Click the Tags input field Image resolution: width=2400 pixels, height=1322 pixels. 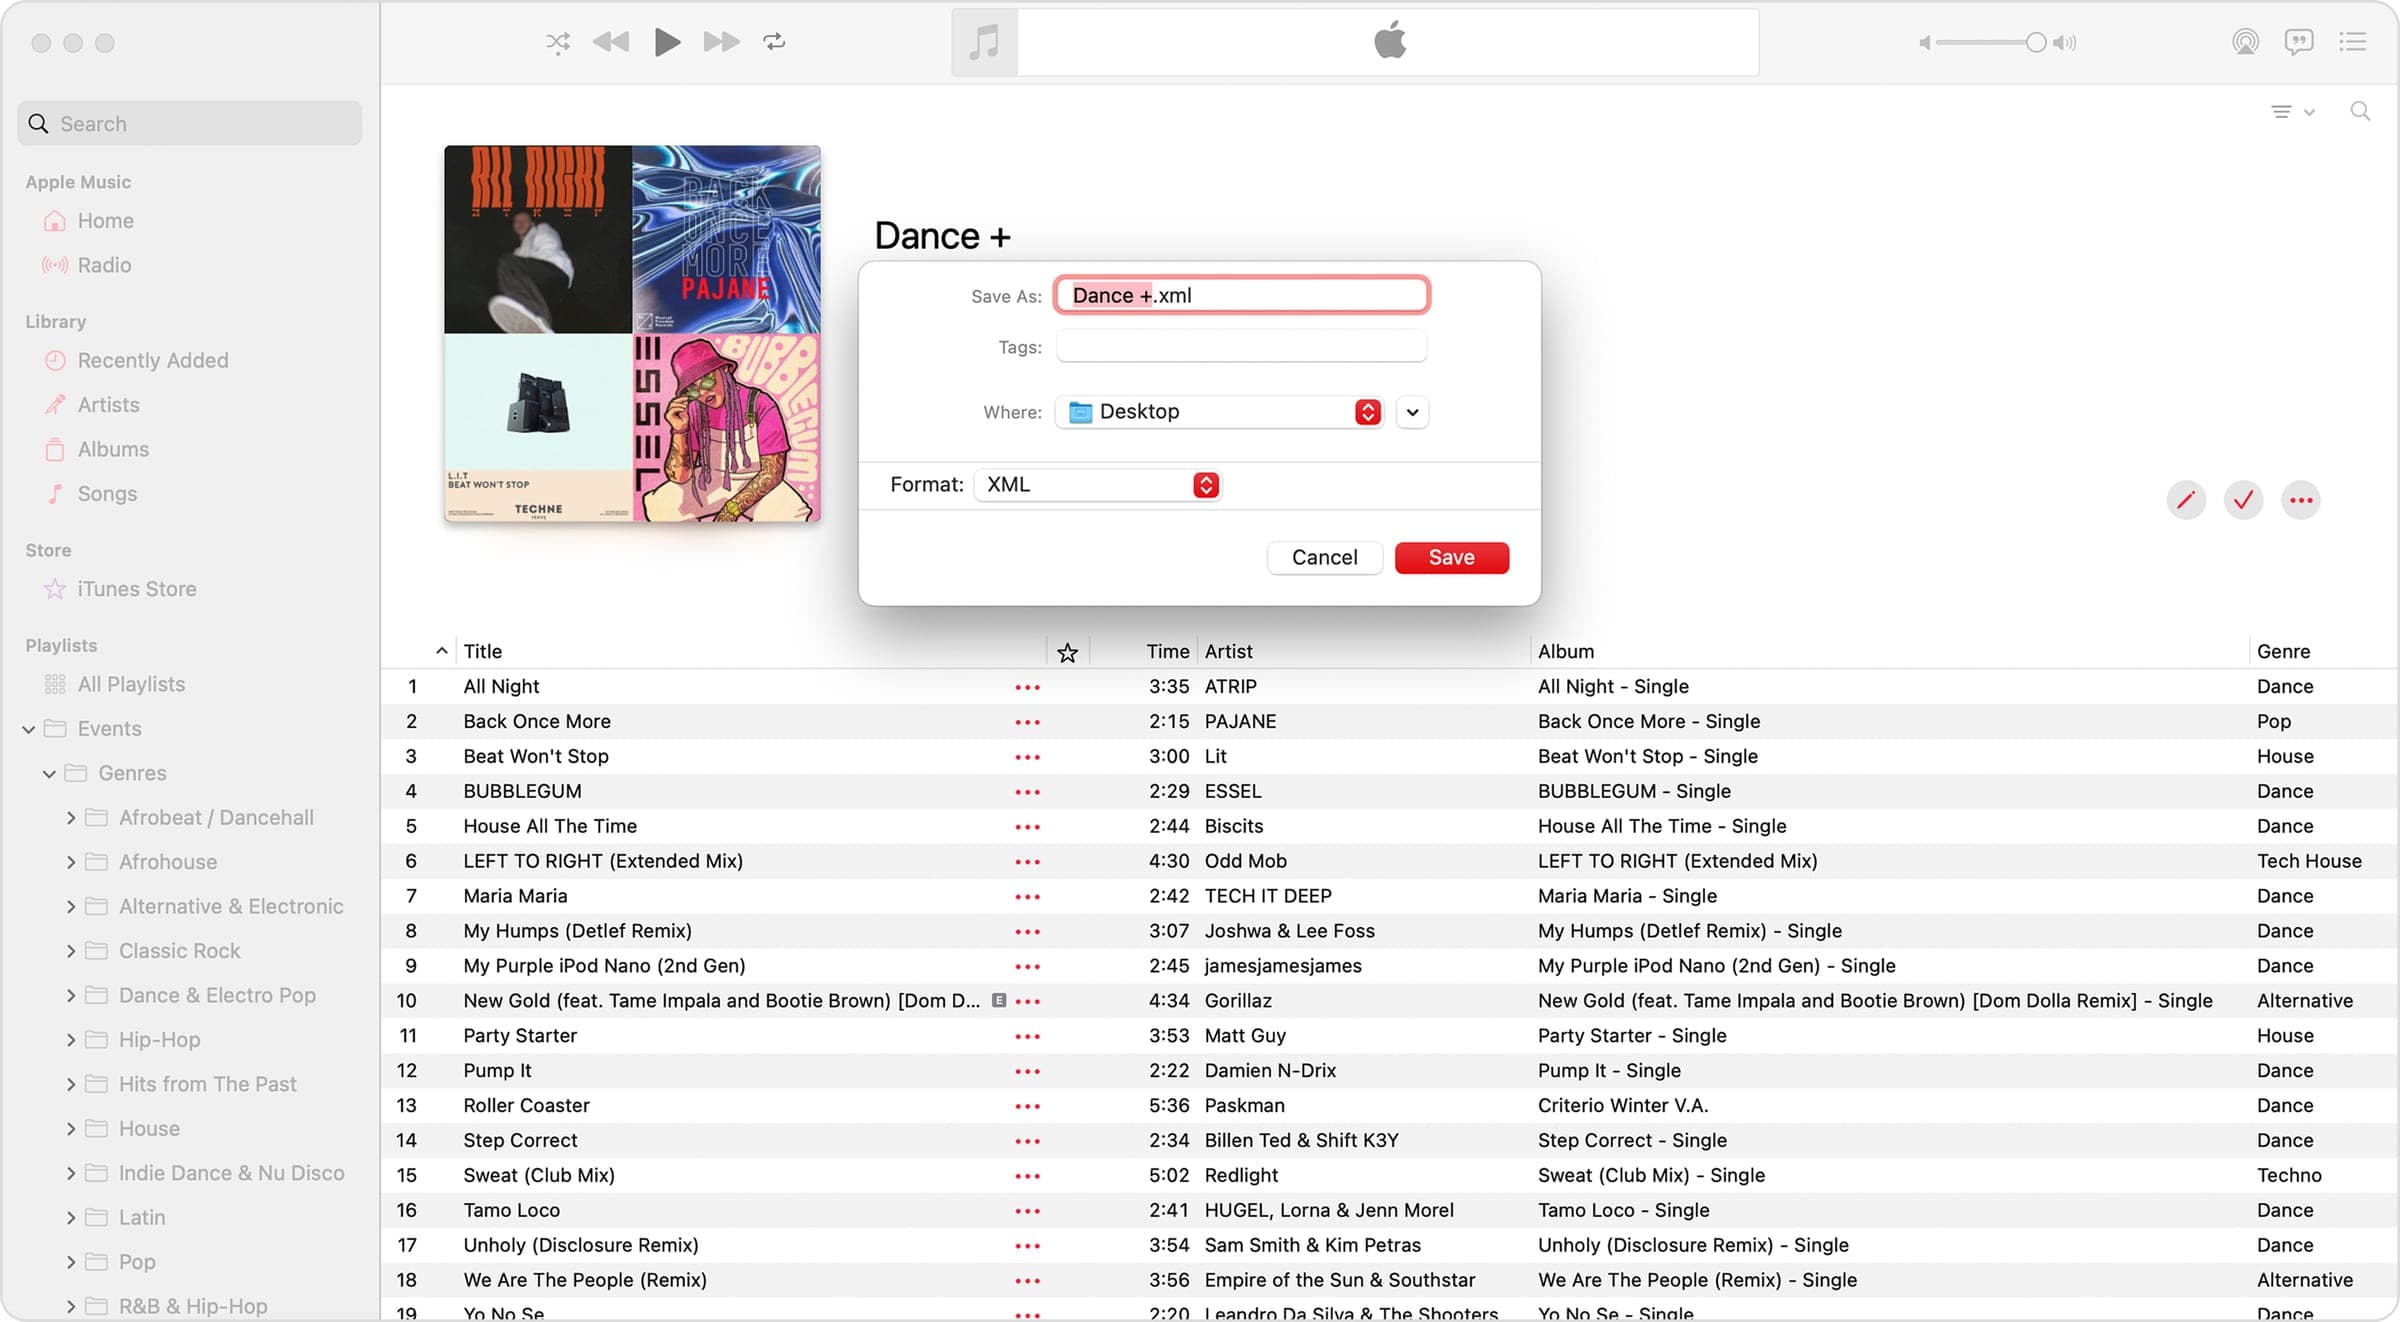[x=1242, y=347]
